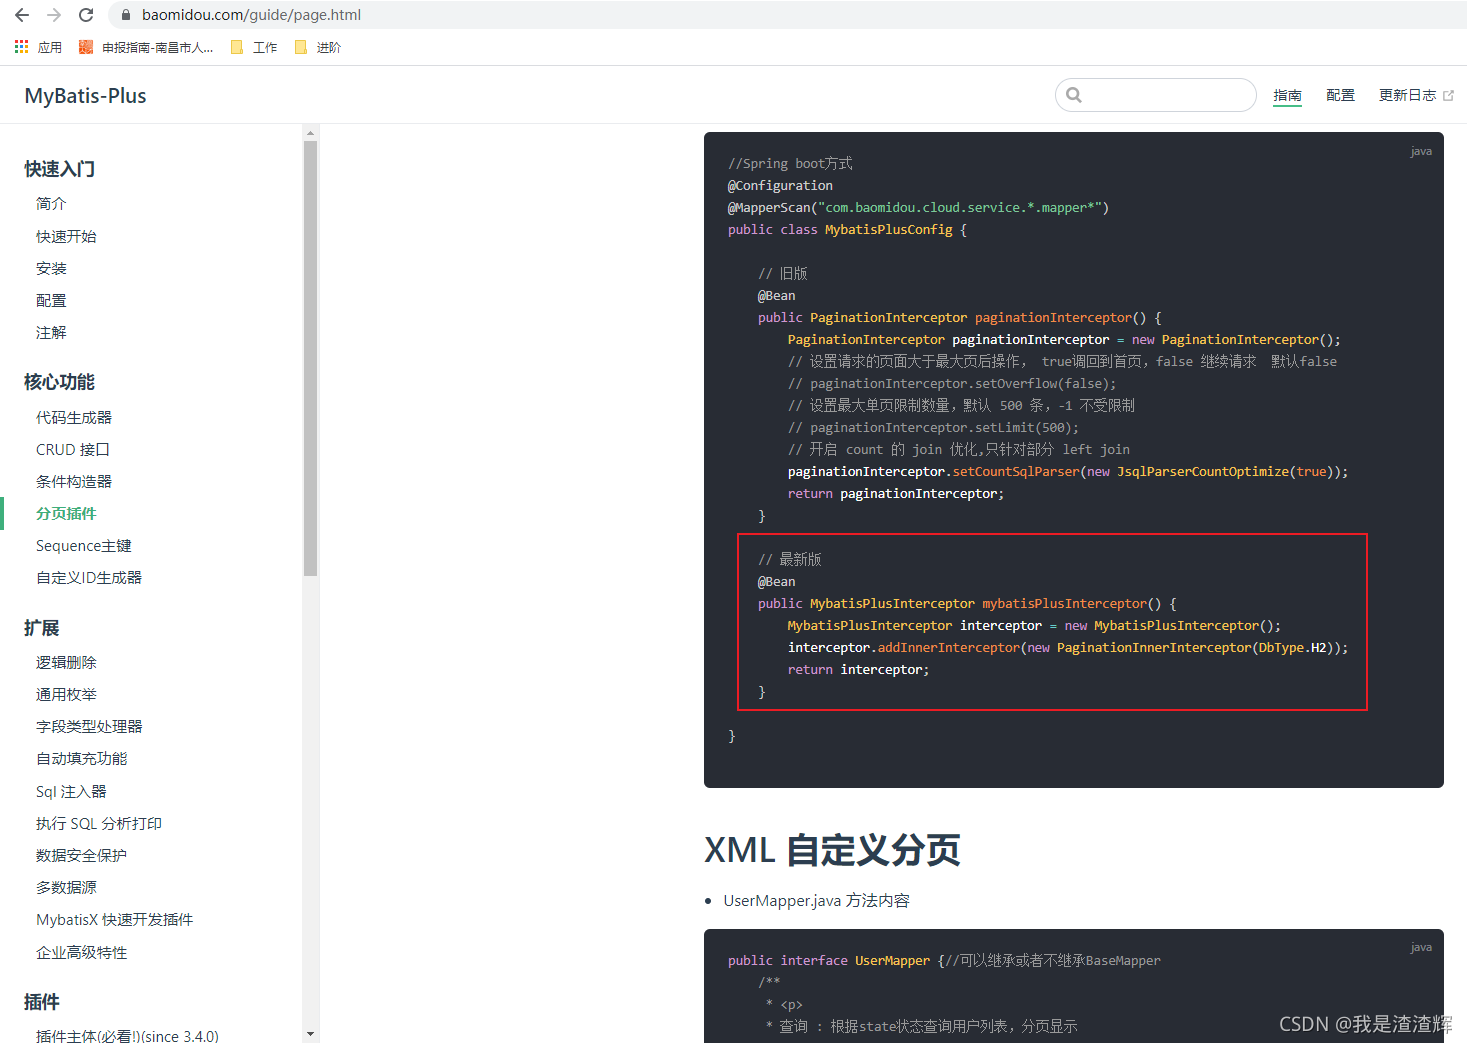Click the UserMapper.java 方法内容 bullet text
1467x1043 pixels.
816,900
